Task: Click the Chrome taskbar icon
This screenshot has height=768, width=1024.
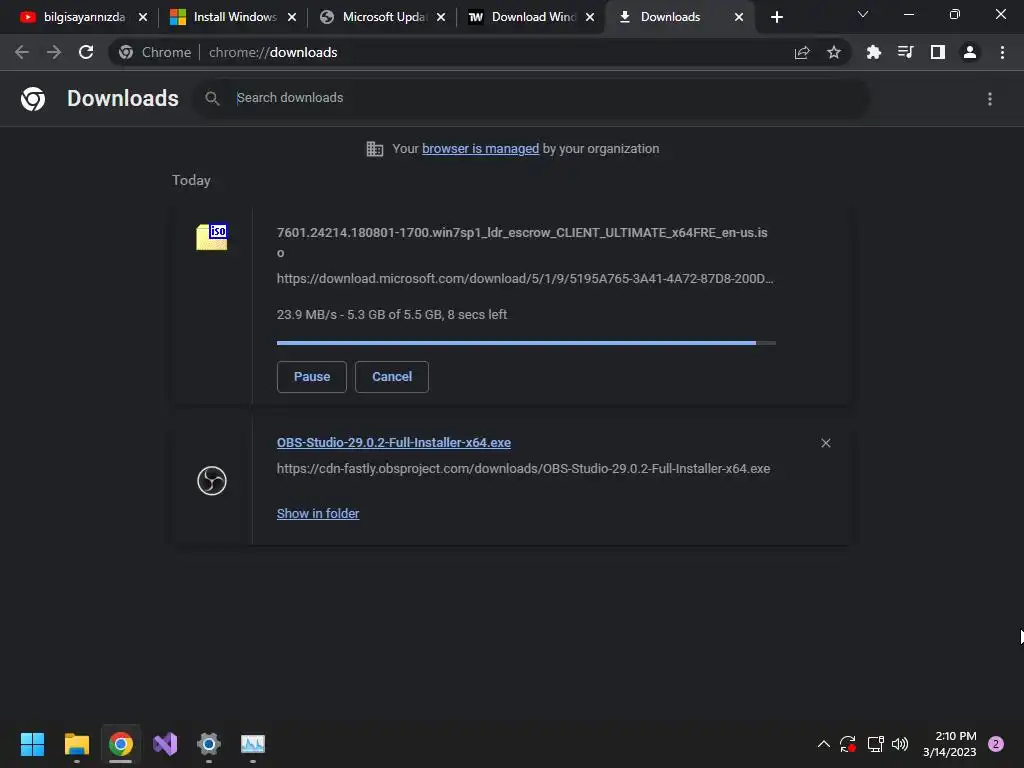Action: click(x=121, y=744)
